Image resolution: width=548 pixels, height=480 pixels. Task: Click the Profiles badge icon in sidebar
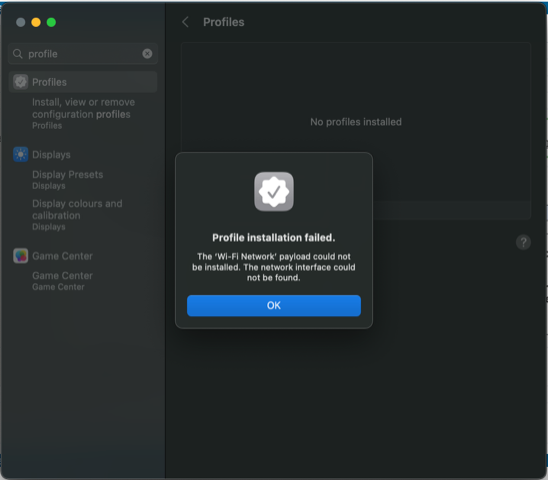[21, 82]
